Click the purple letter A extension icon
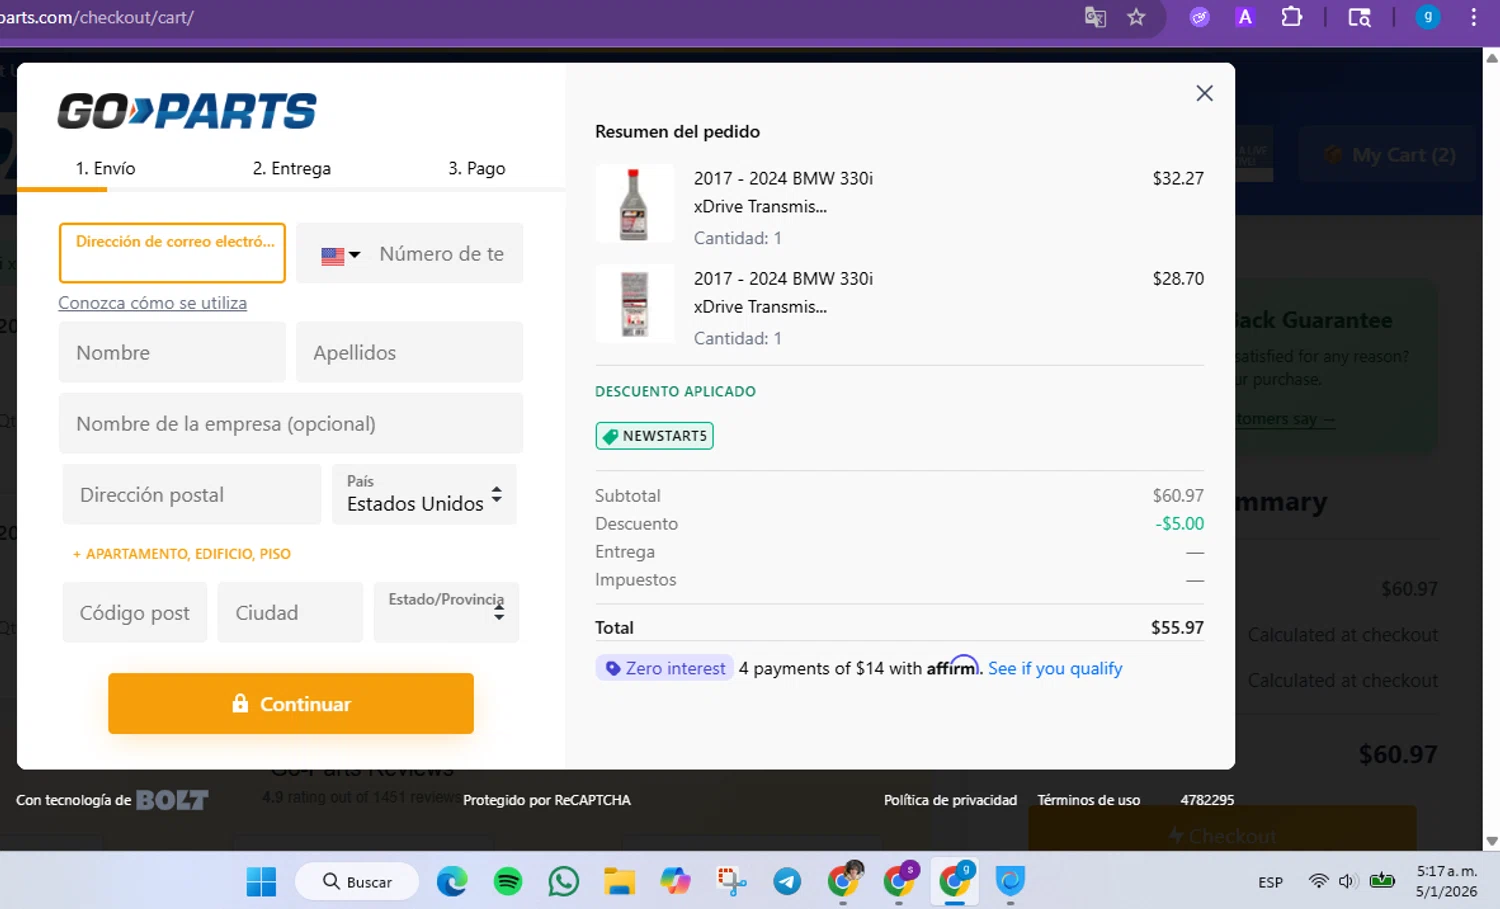Viewport: 1500px width, 909px height. [x=1245, y=17]
